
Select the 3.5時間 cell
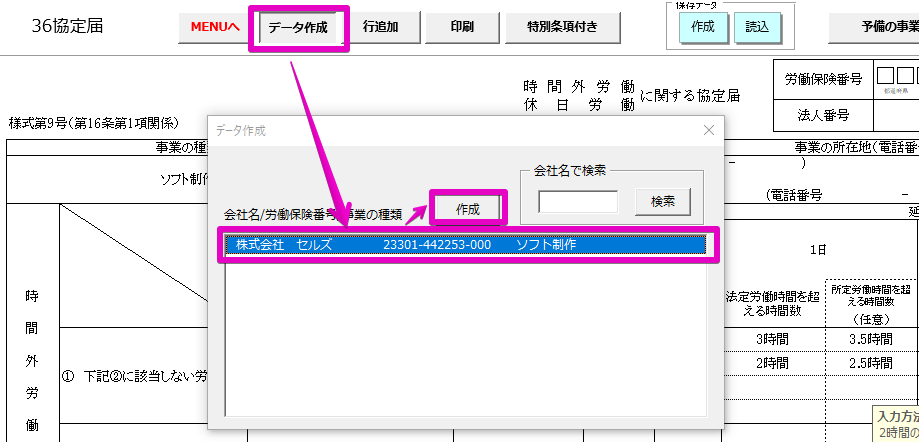[865, 338]
